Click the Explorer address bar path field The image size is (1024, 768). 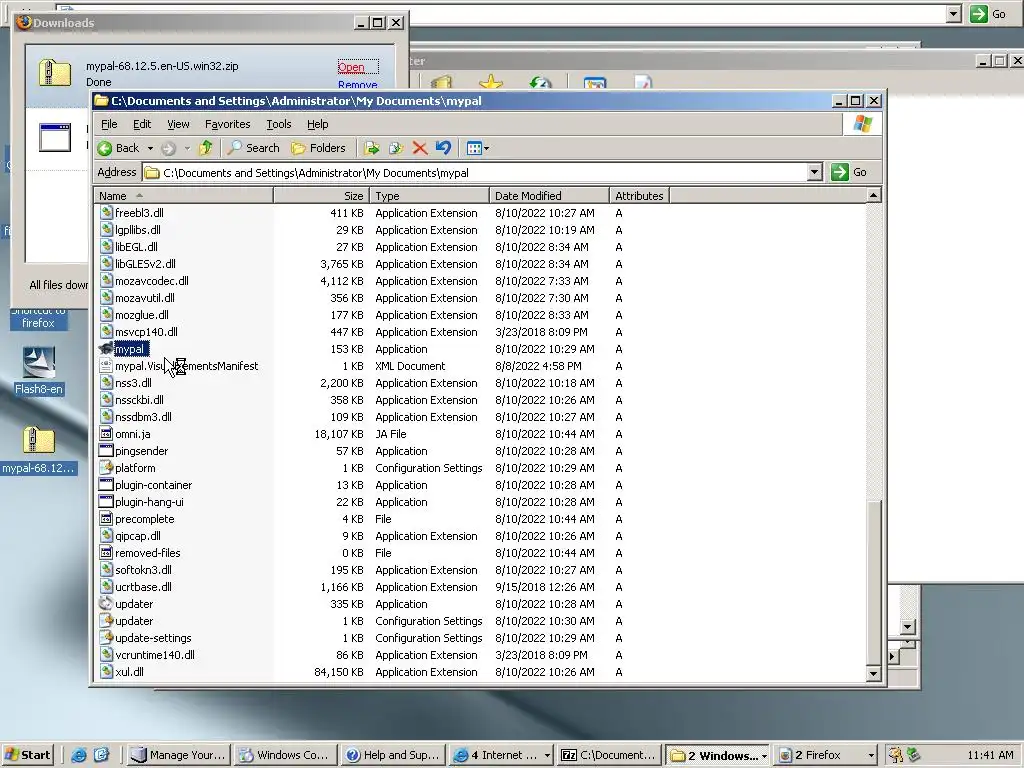click(475, 172)
